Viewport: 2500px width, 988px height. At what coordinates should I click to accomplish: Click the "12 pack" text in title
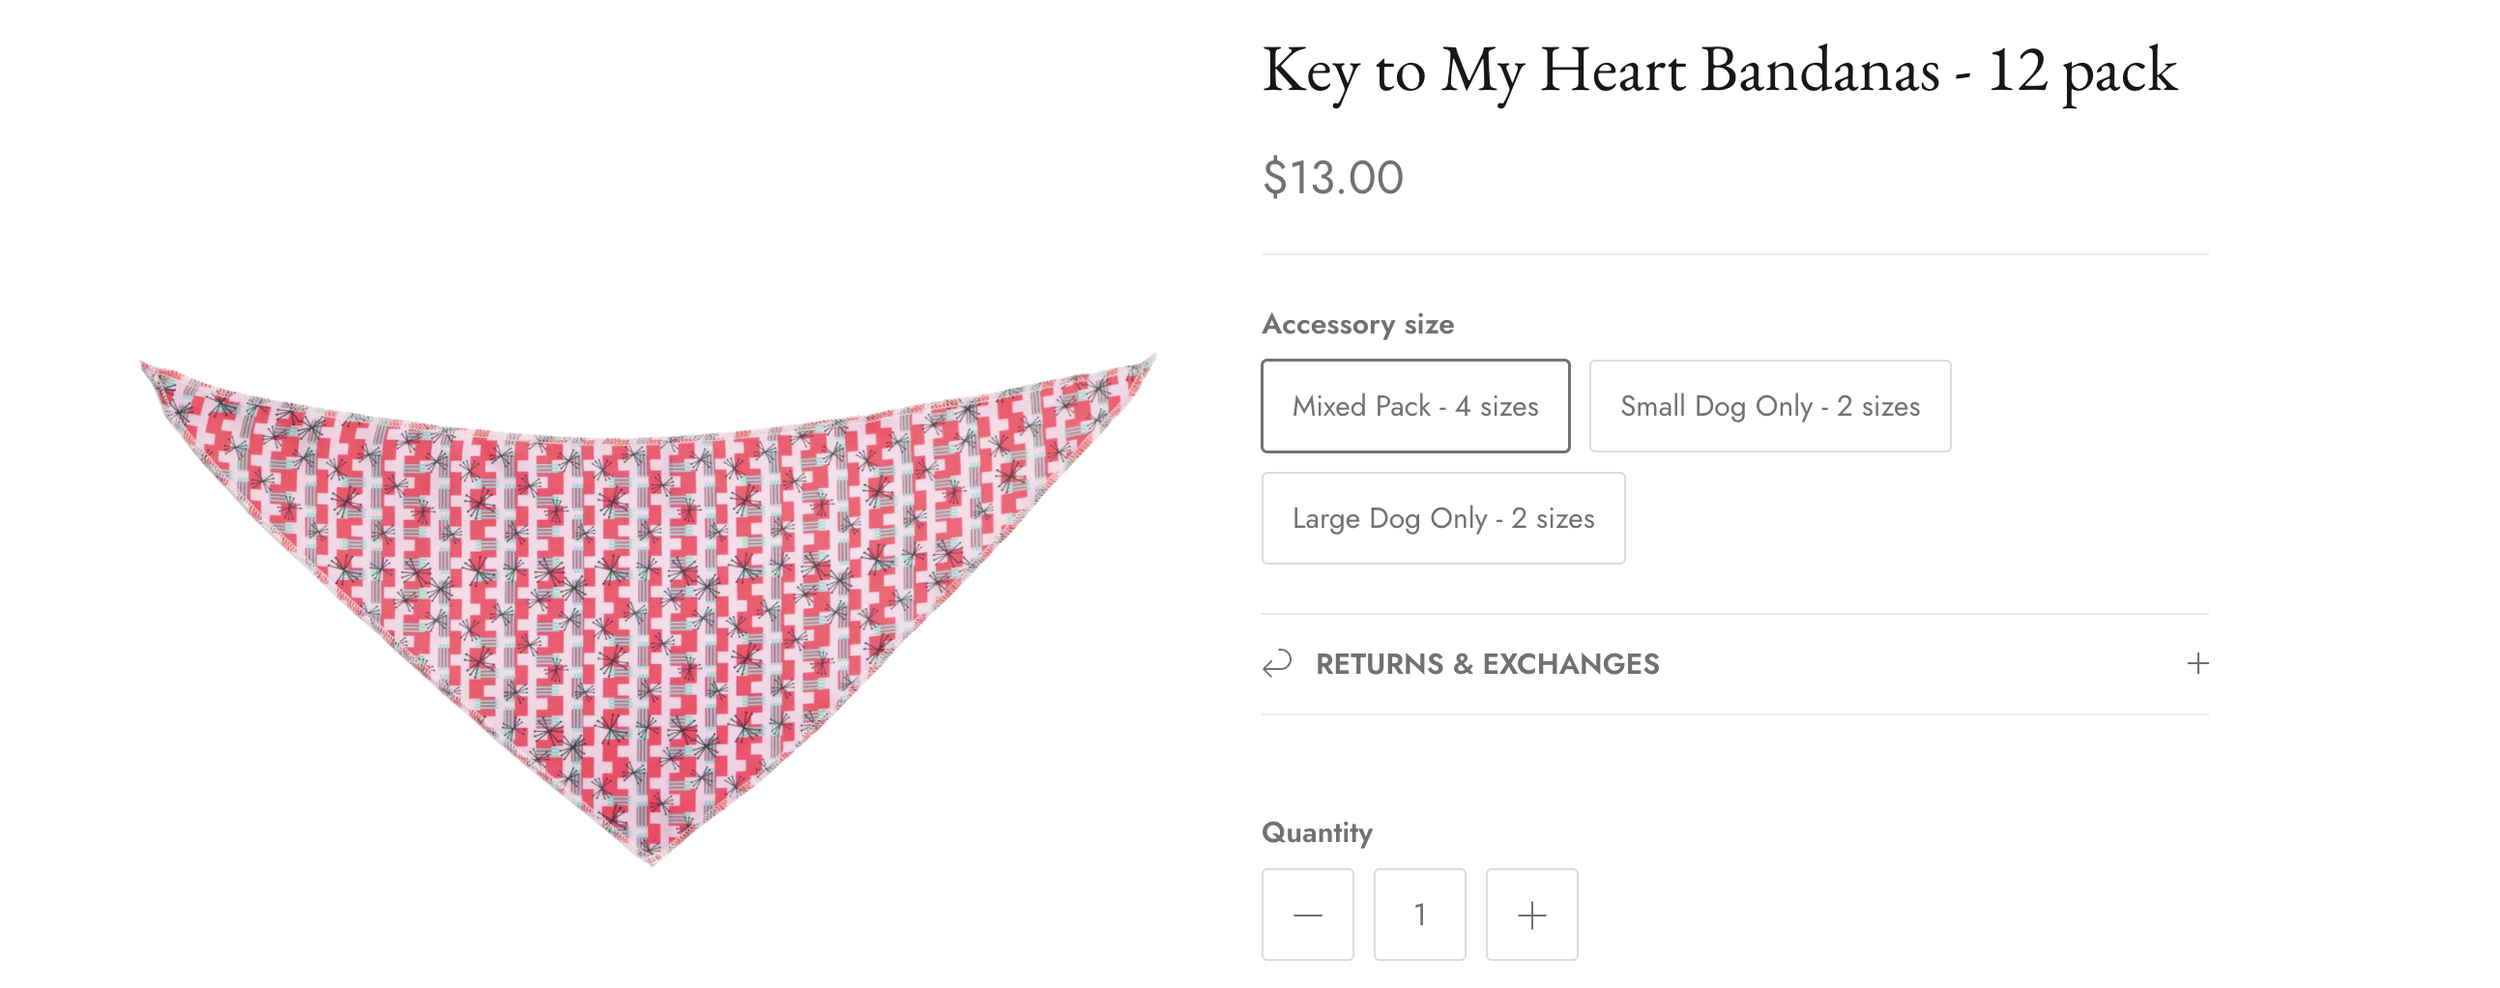point(2081,72)
